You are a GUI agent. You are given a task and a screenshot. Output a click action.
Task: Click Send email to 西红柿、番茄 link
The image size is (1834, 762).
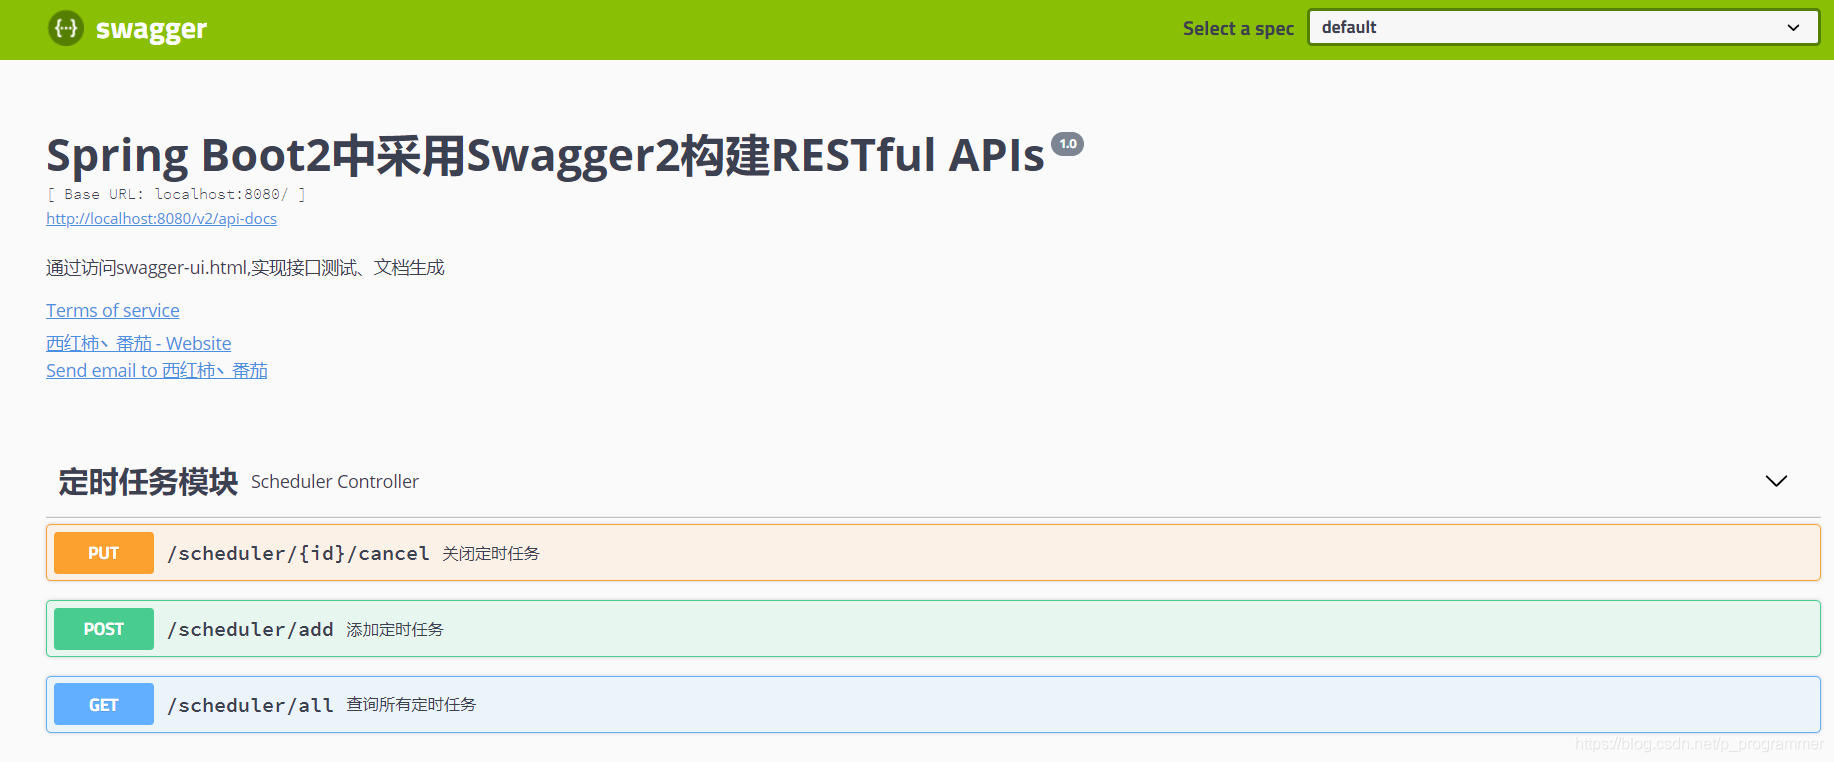coord(157,371)
